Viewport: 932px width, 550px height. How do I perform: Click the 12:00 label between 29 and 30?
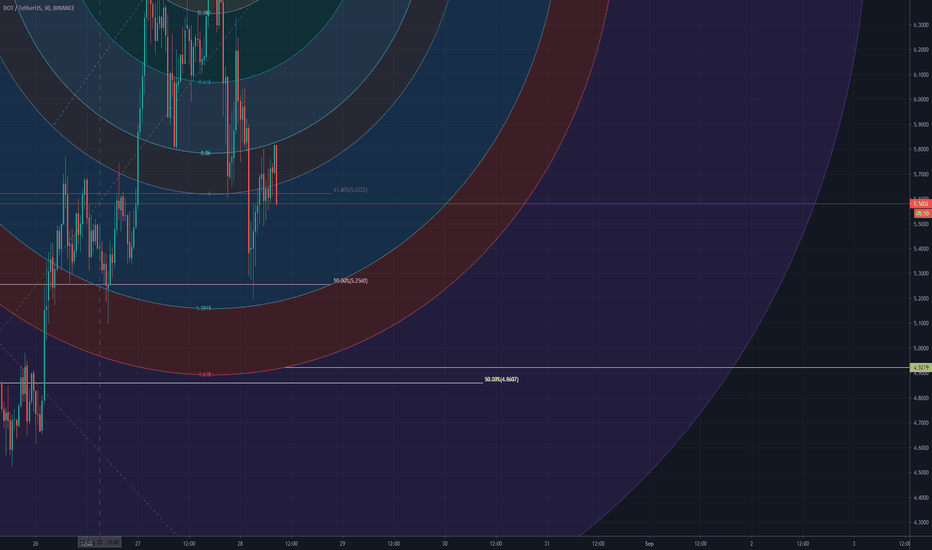click(393, 543)
